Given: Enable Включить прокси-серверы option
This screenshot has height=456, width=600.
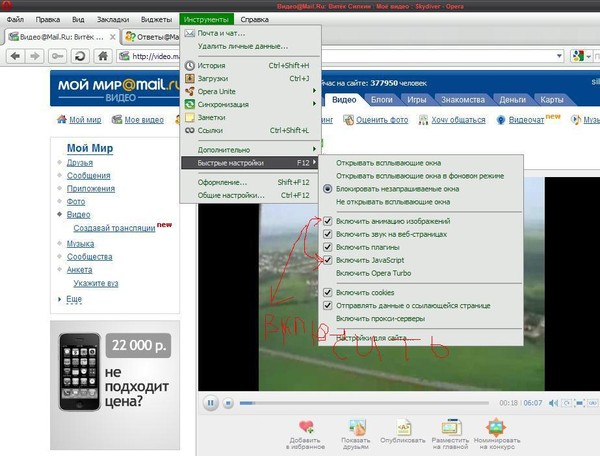Looking at the screenshot, I should click(420, 319).
